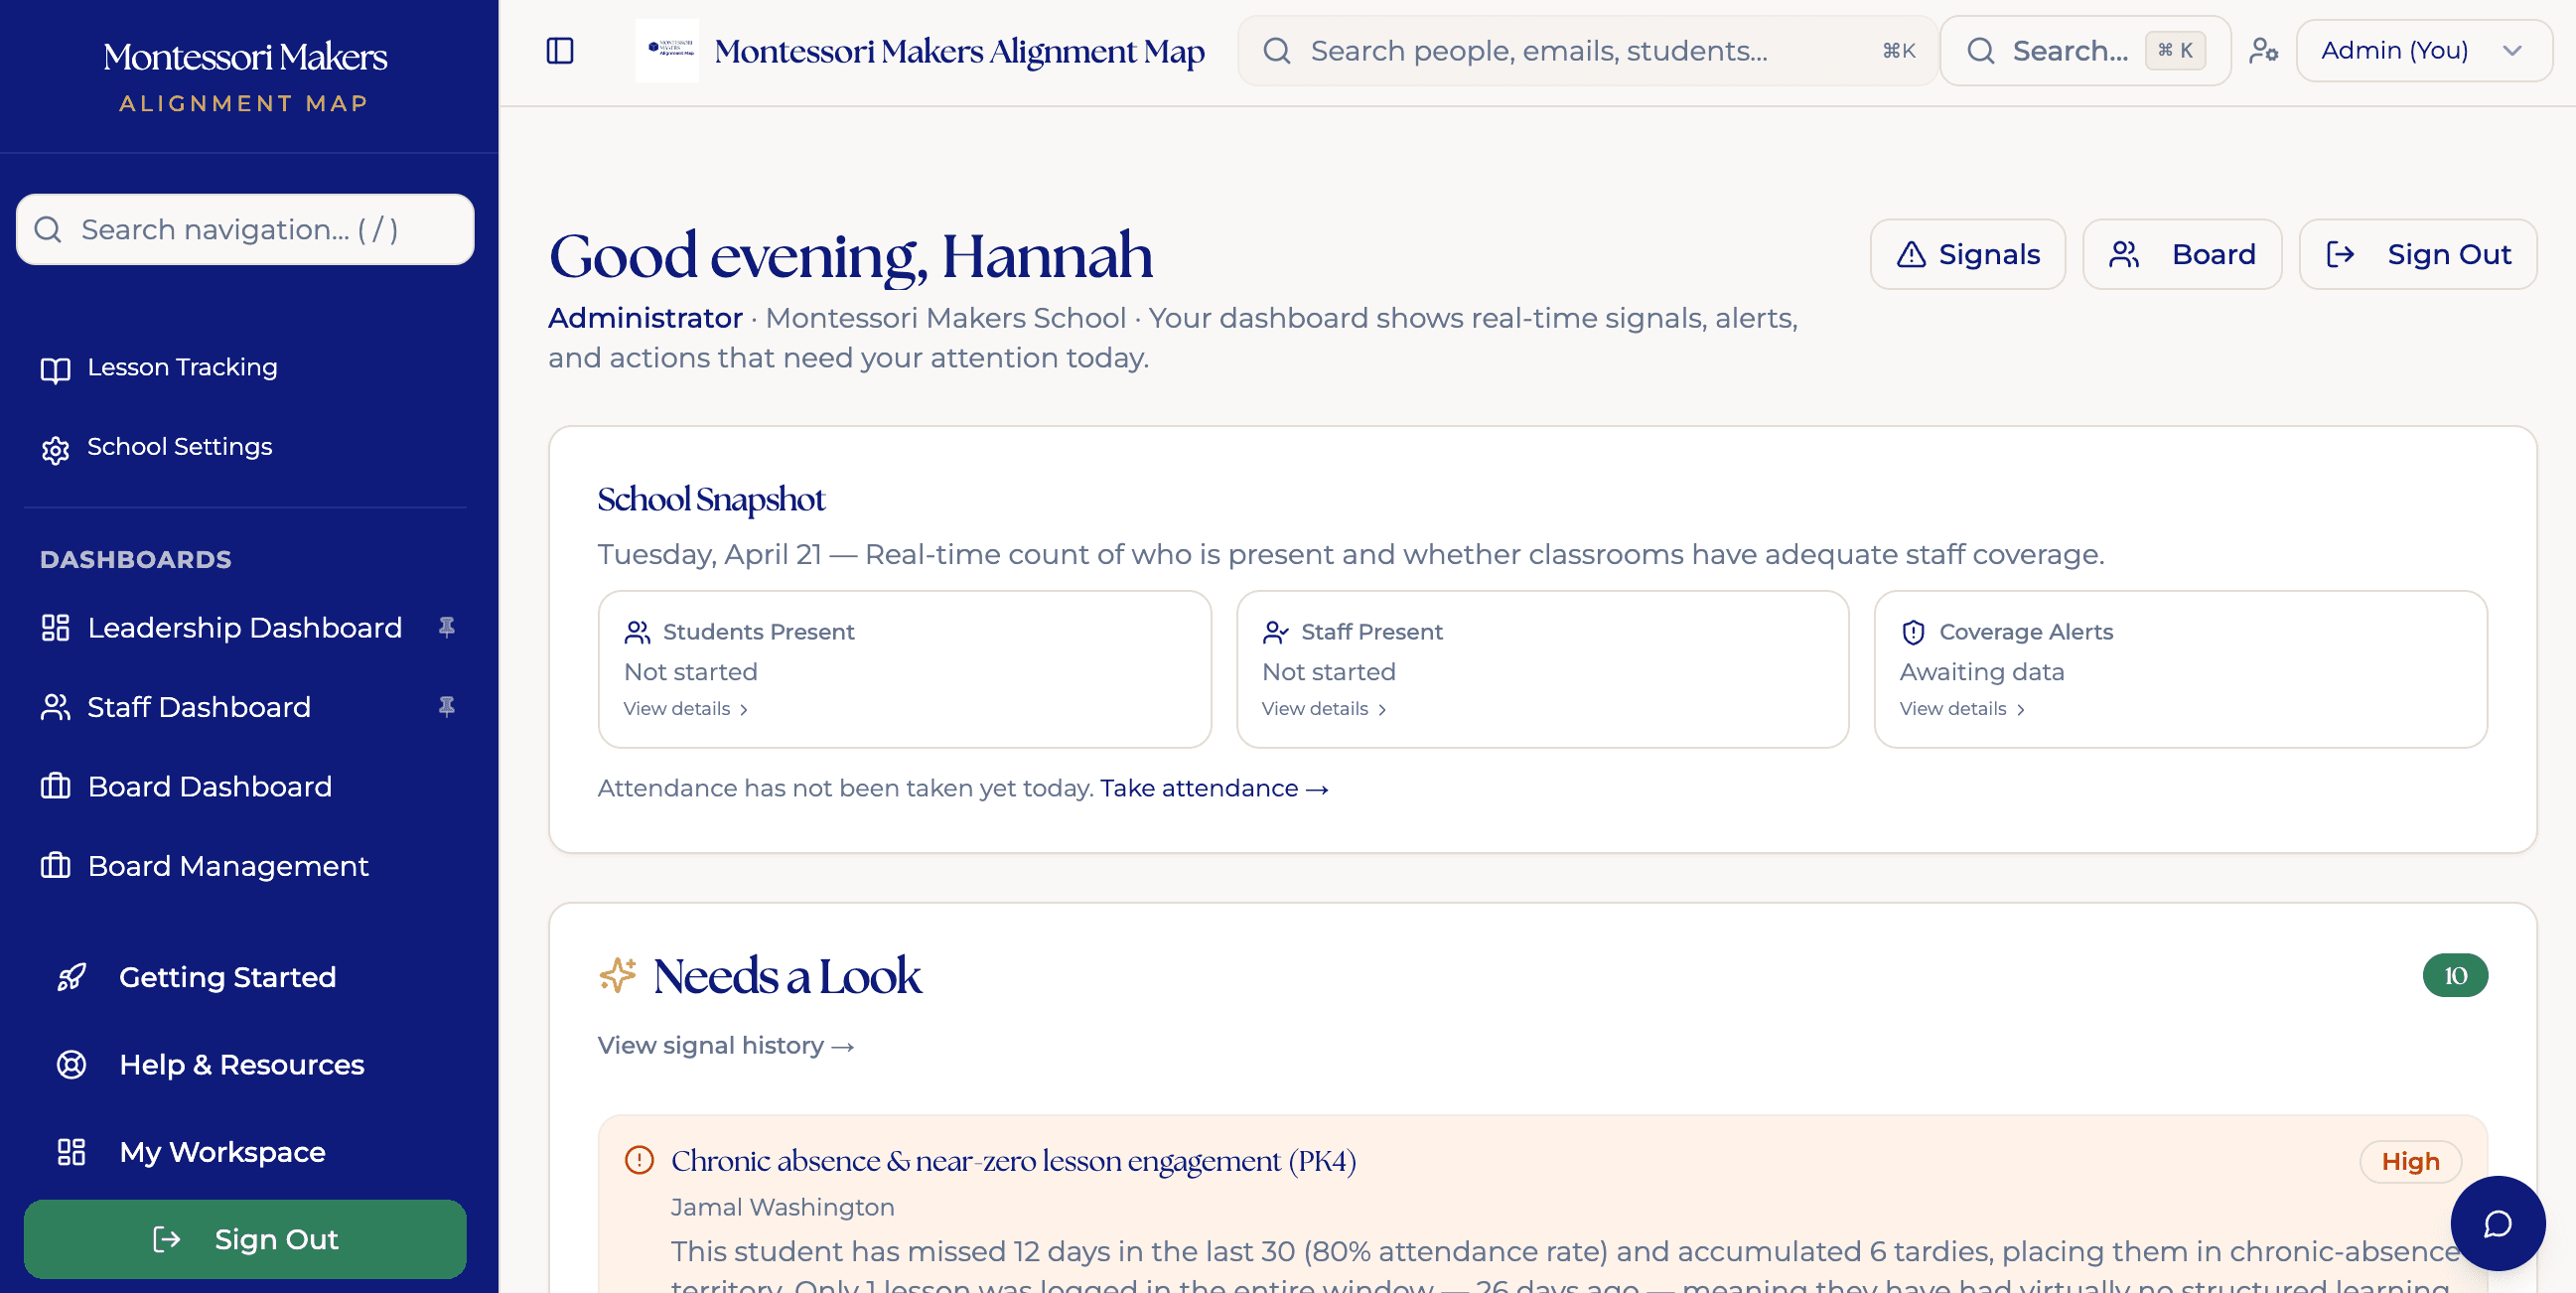2576x1293 pixels.
Task: Click the Board Dashboard briefcase icon
Action: point(55,786)
